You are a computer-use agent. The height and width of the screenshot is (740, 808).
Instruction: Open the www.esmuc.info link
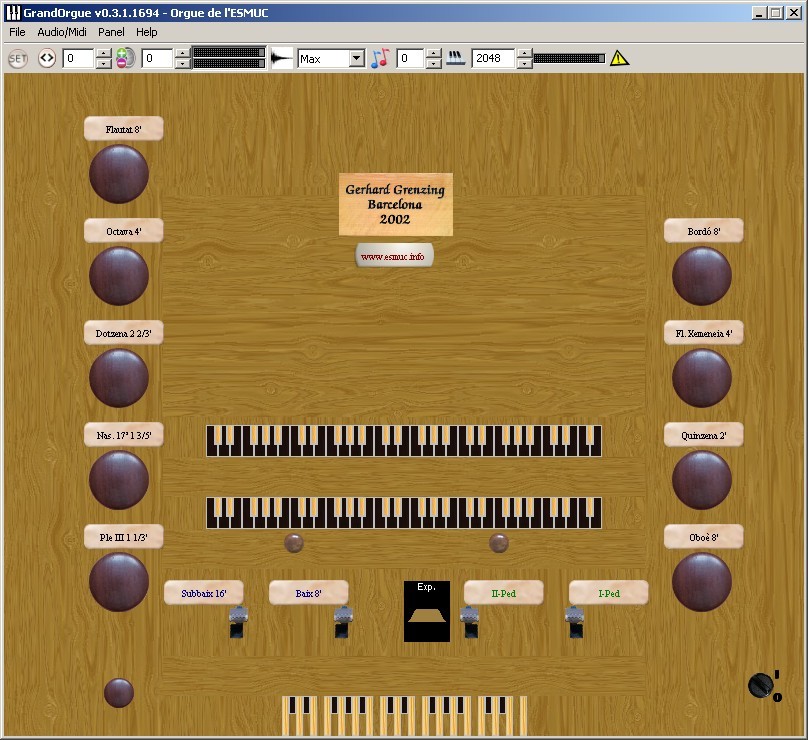pos(394,256)
